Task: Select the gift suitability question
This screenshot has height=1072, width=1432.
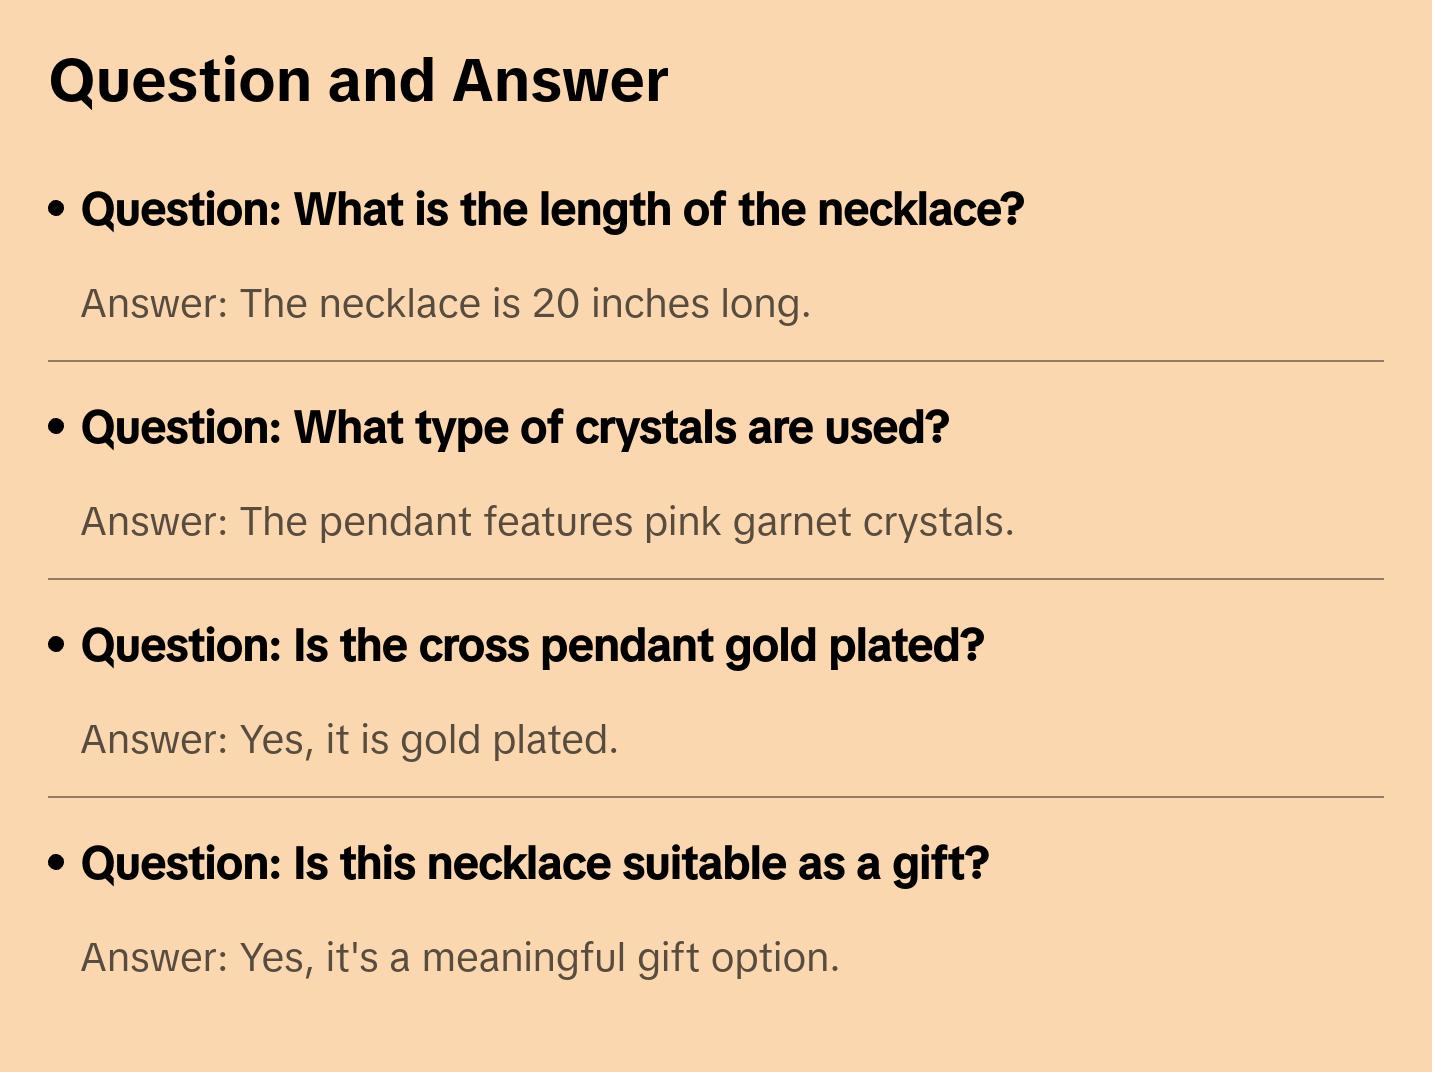Action: (534, 864)
